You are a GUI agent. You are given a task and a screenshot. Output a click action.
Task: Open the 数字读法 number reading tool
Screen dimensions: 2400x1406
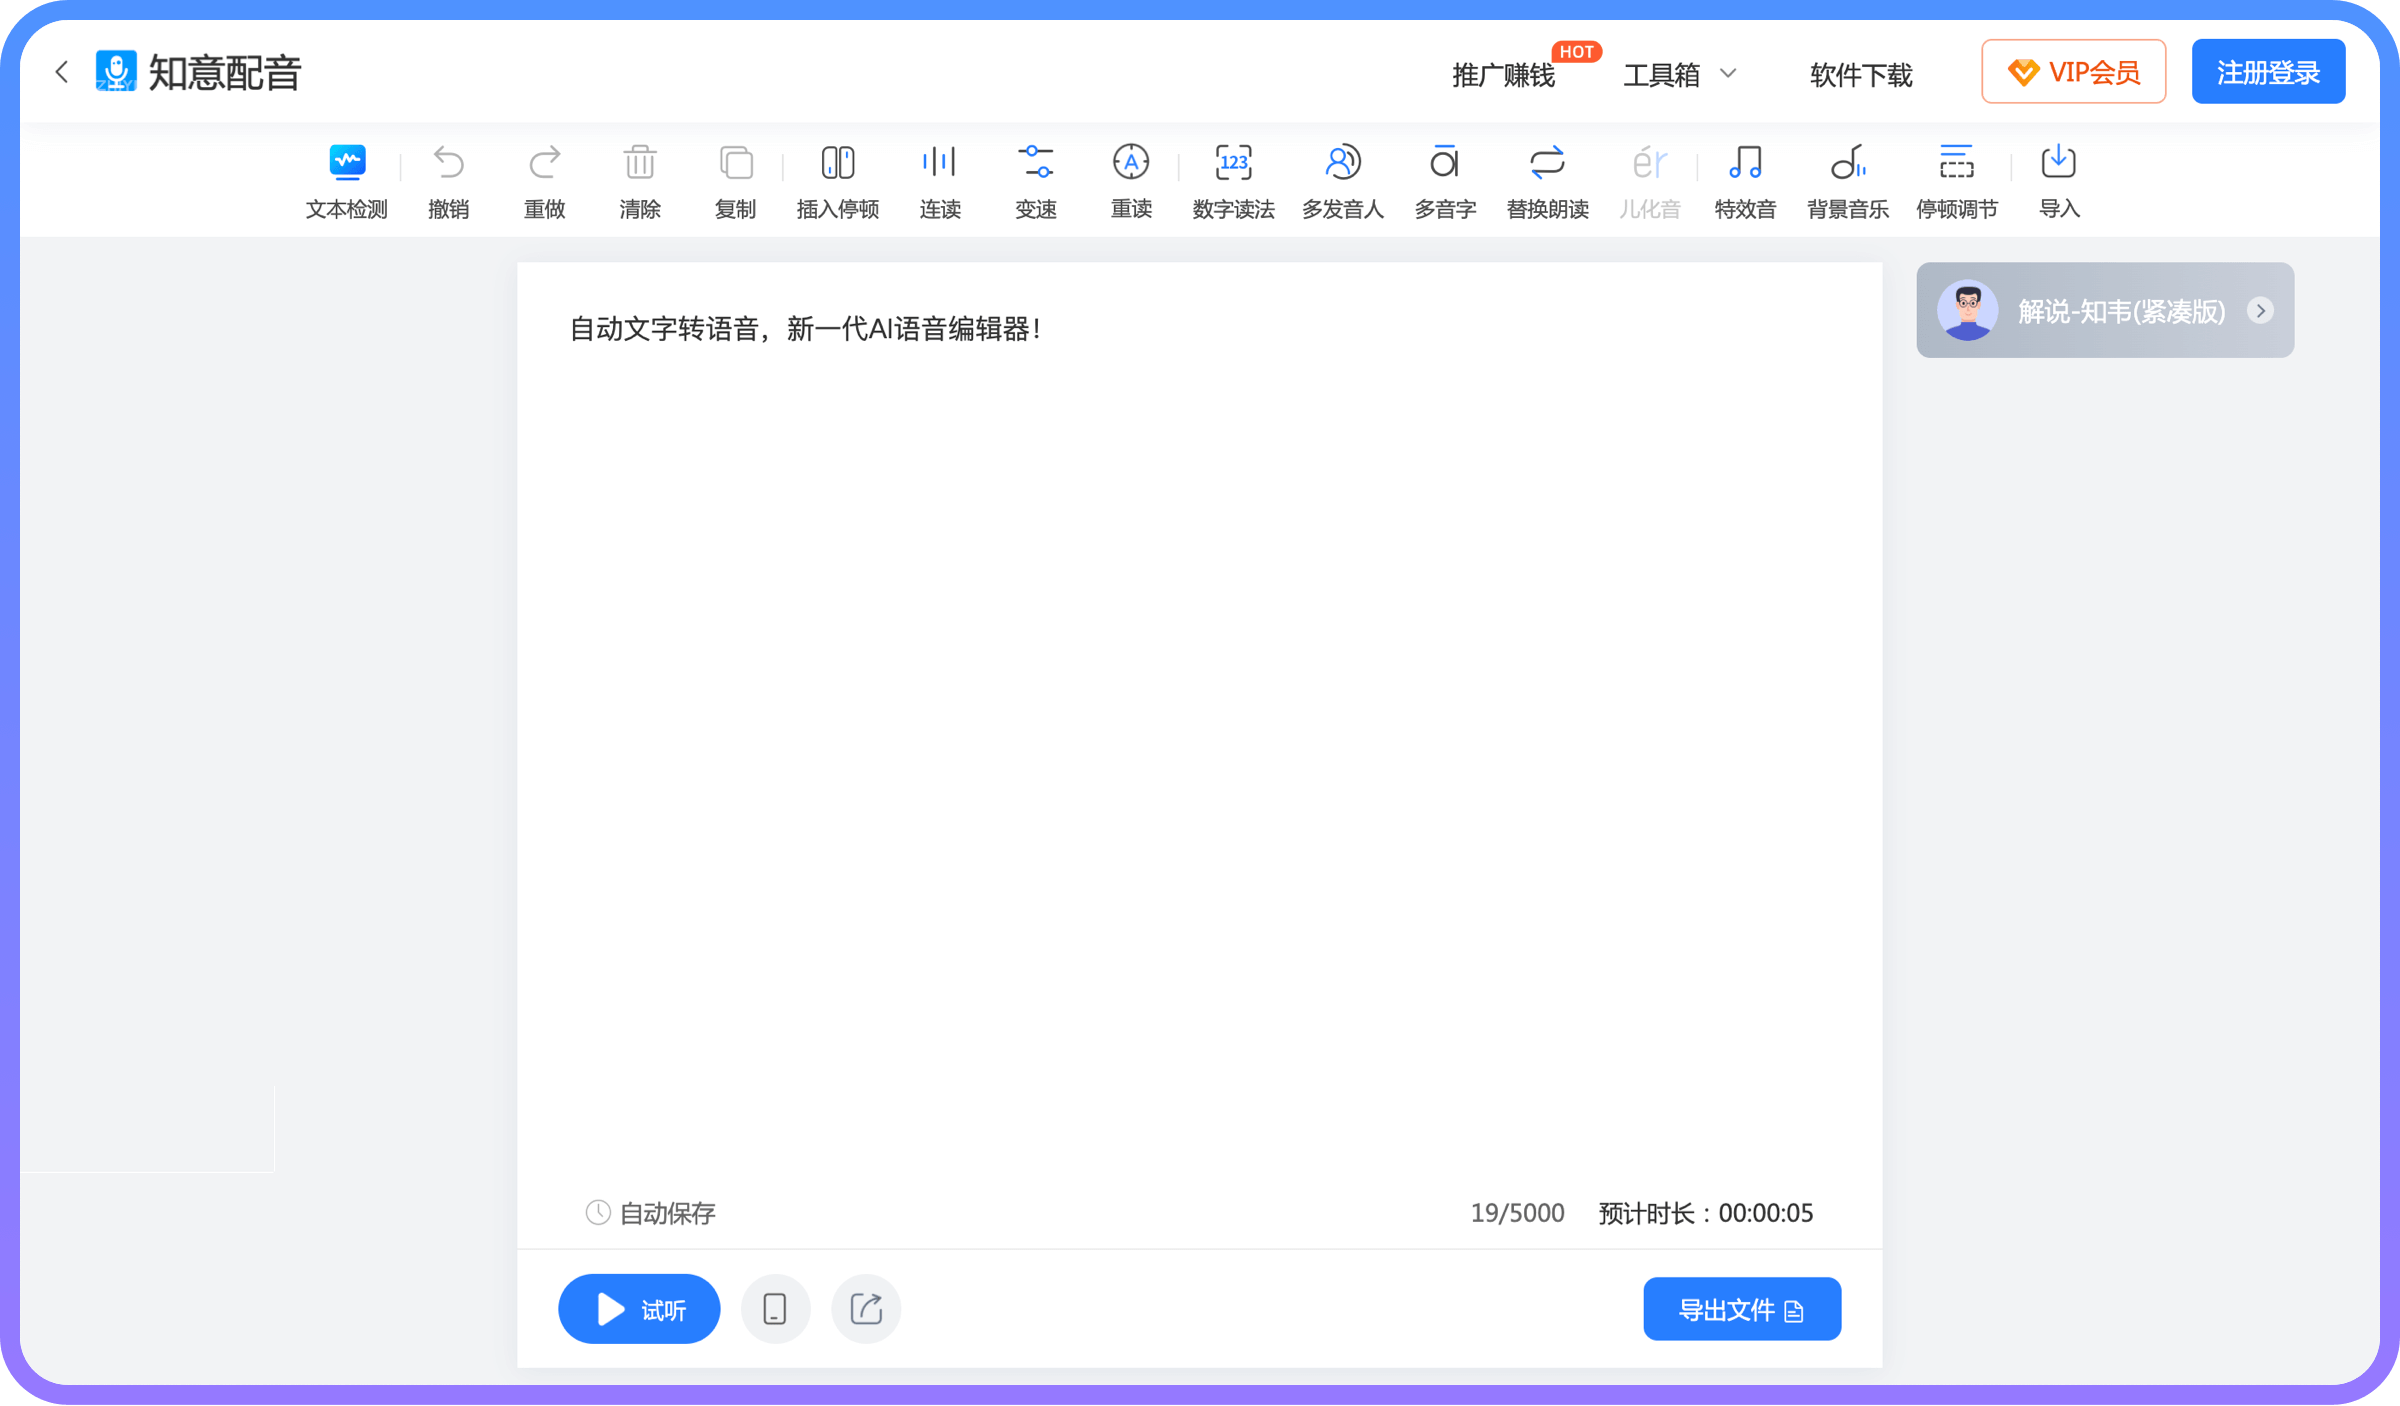[1234, 180]
